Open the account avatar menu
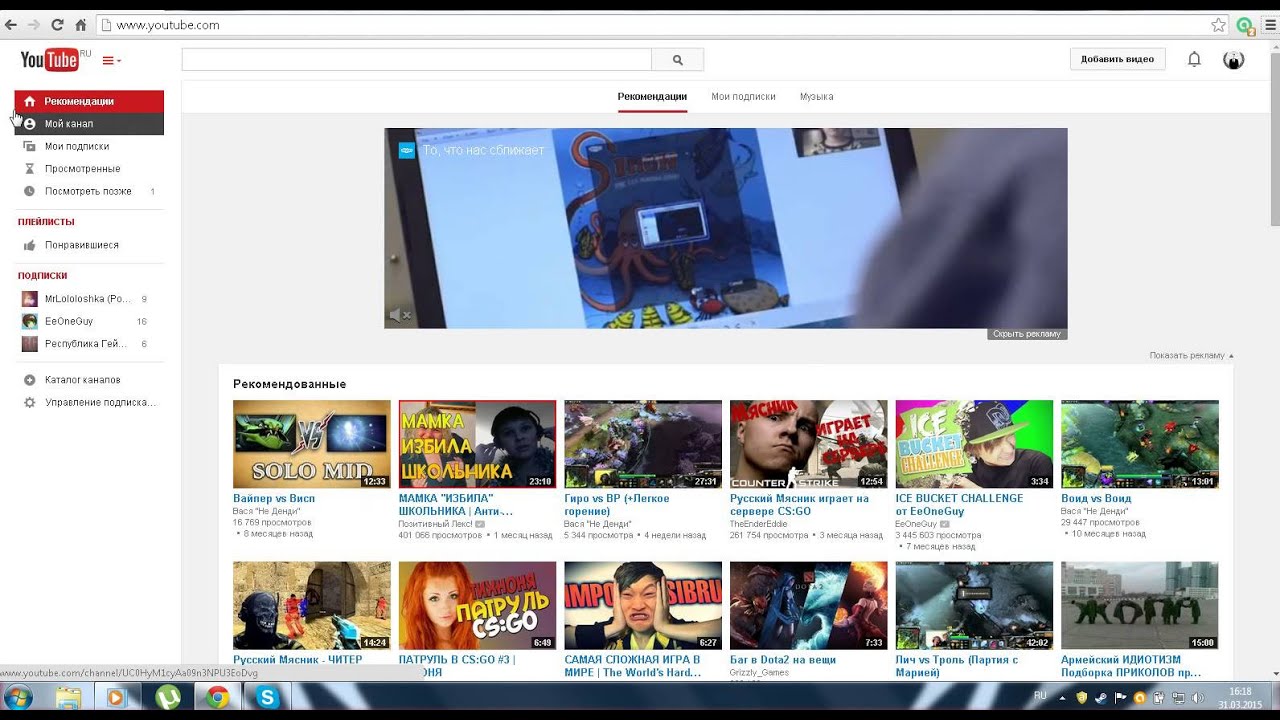 [1234, 60]
